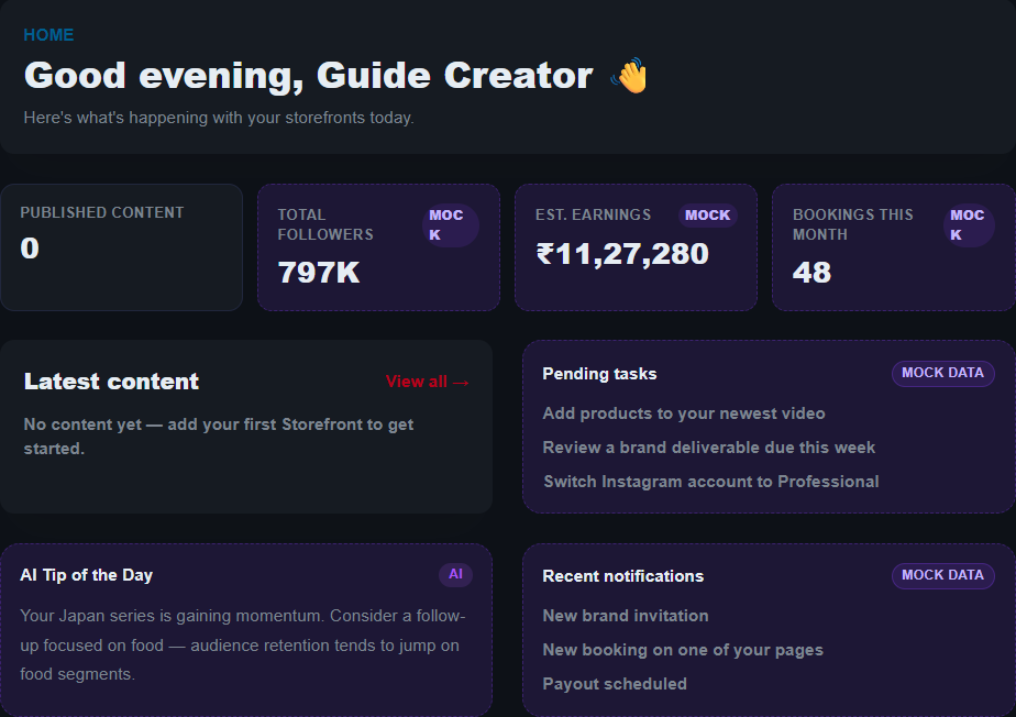Open Payout scheduled notification
Image resolution: width=1016 pixels, height=717 pixels.
(x=614, y=684)
